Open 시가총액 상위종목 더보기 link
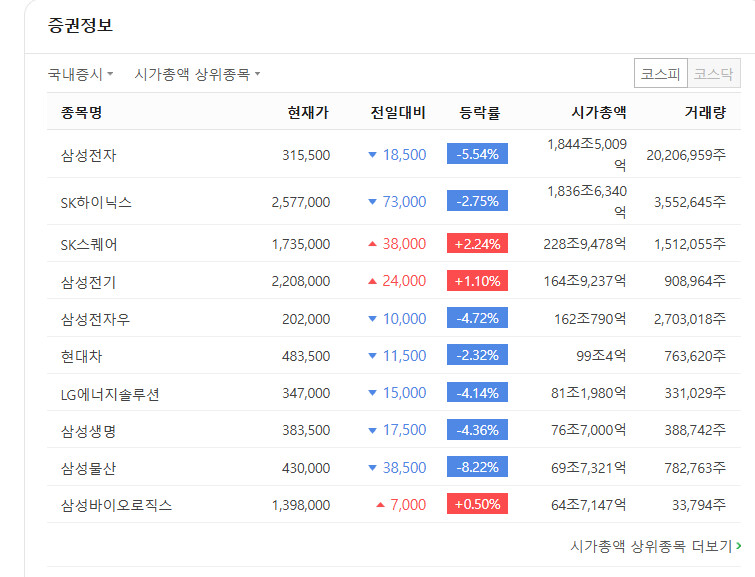This screenshot has width=755, height=577. click(656, 546)
